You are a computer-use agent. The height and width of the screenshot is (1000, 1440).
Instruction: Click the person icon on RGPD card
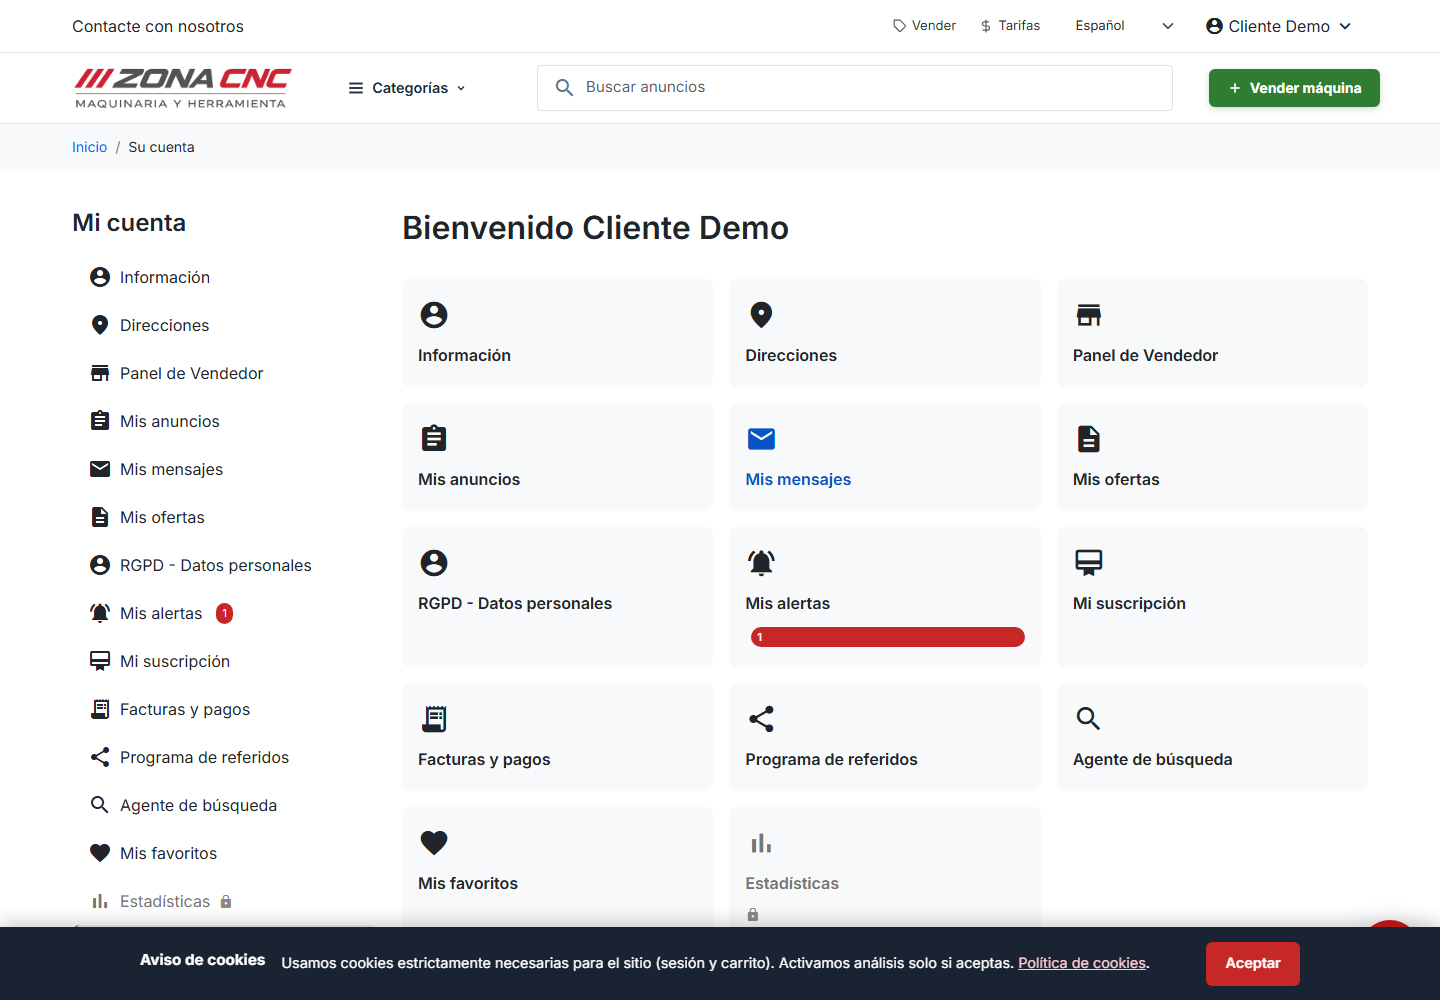coord(434,563)
